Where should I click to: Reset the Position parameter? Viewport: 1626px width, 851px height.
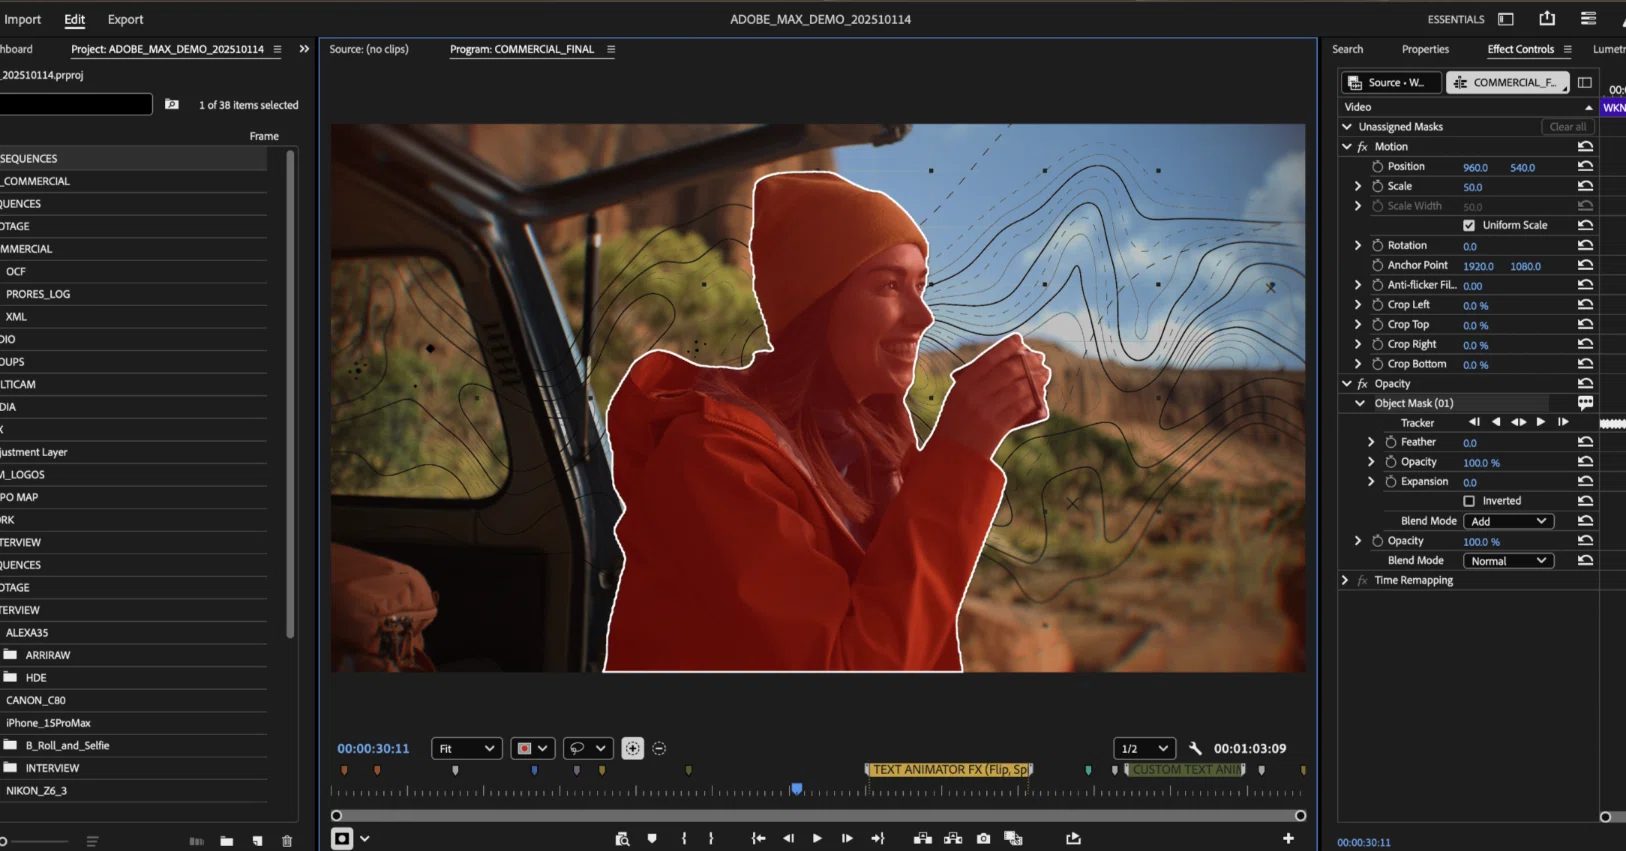1585,166
